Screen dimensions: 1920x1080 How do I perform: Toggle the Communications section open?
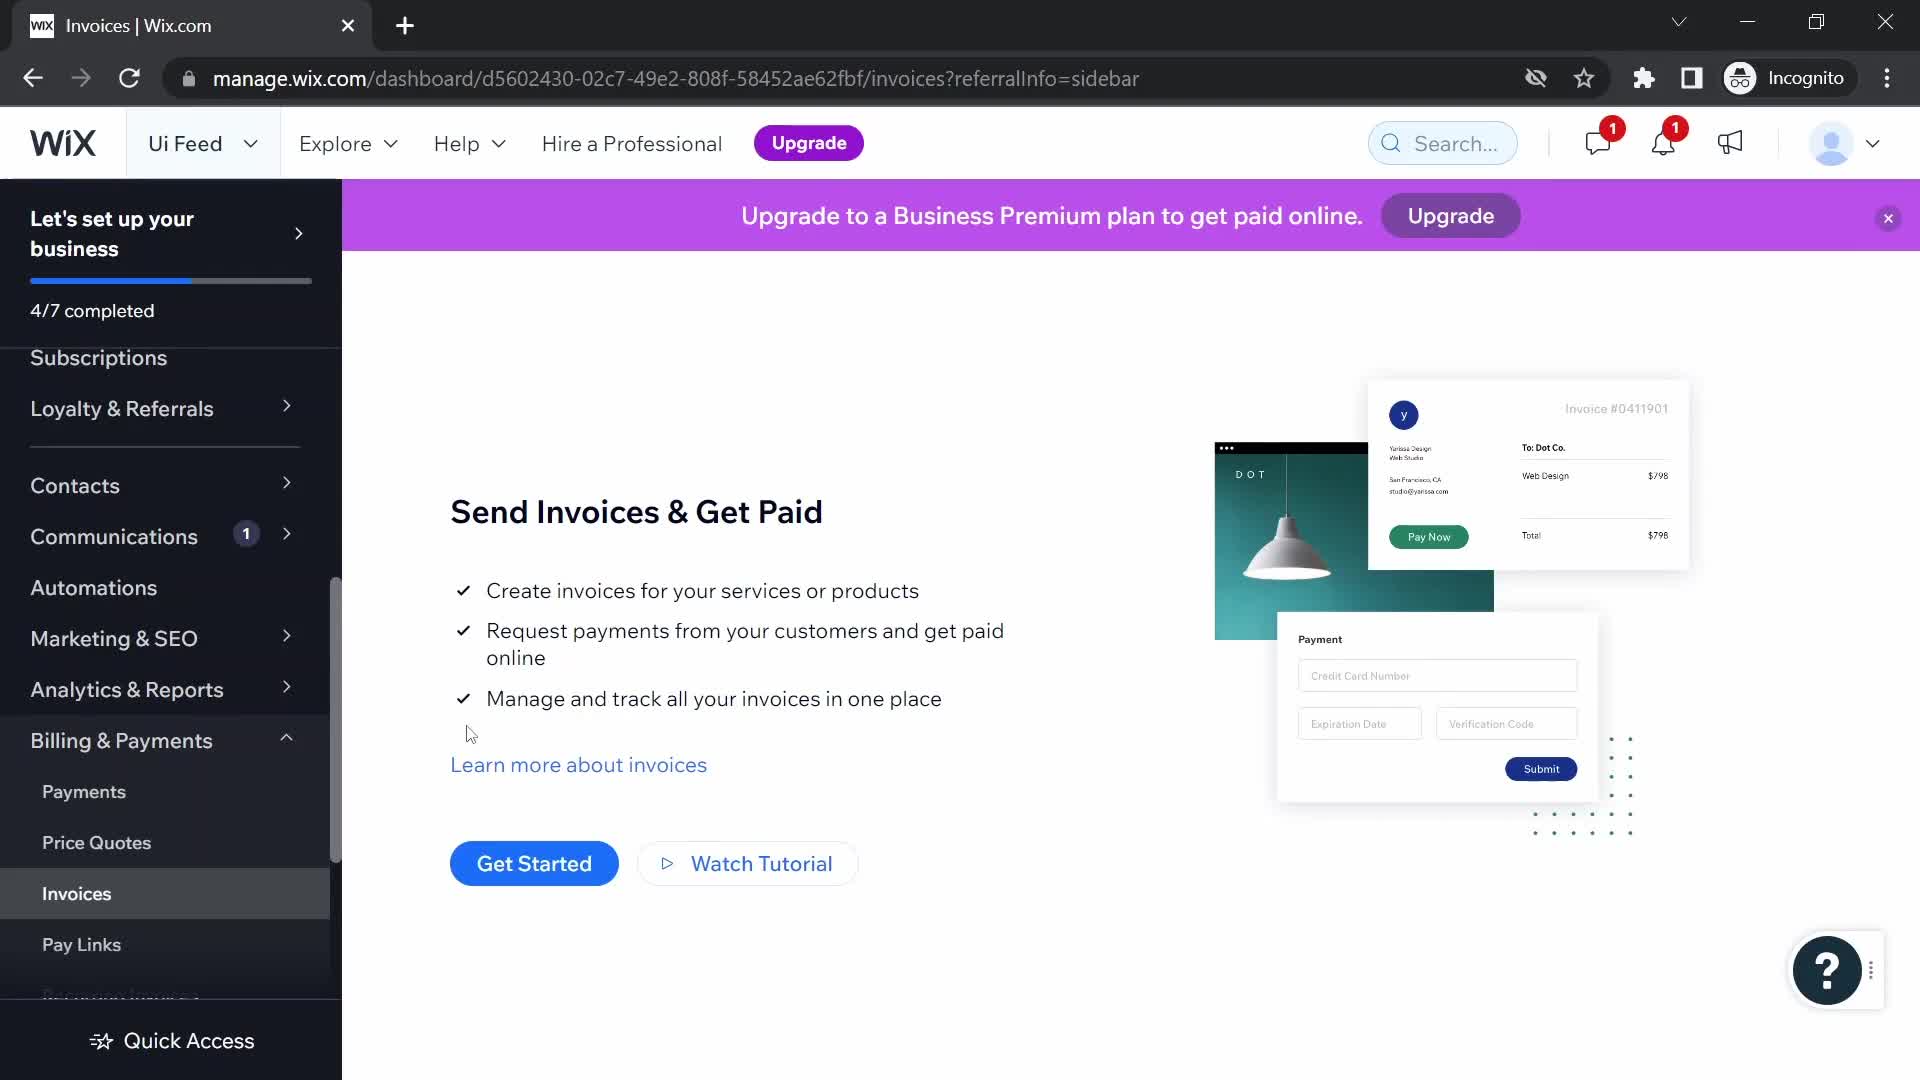tap(289, 535)
